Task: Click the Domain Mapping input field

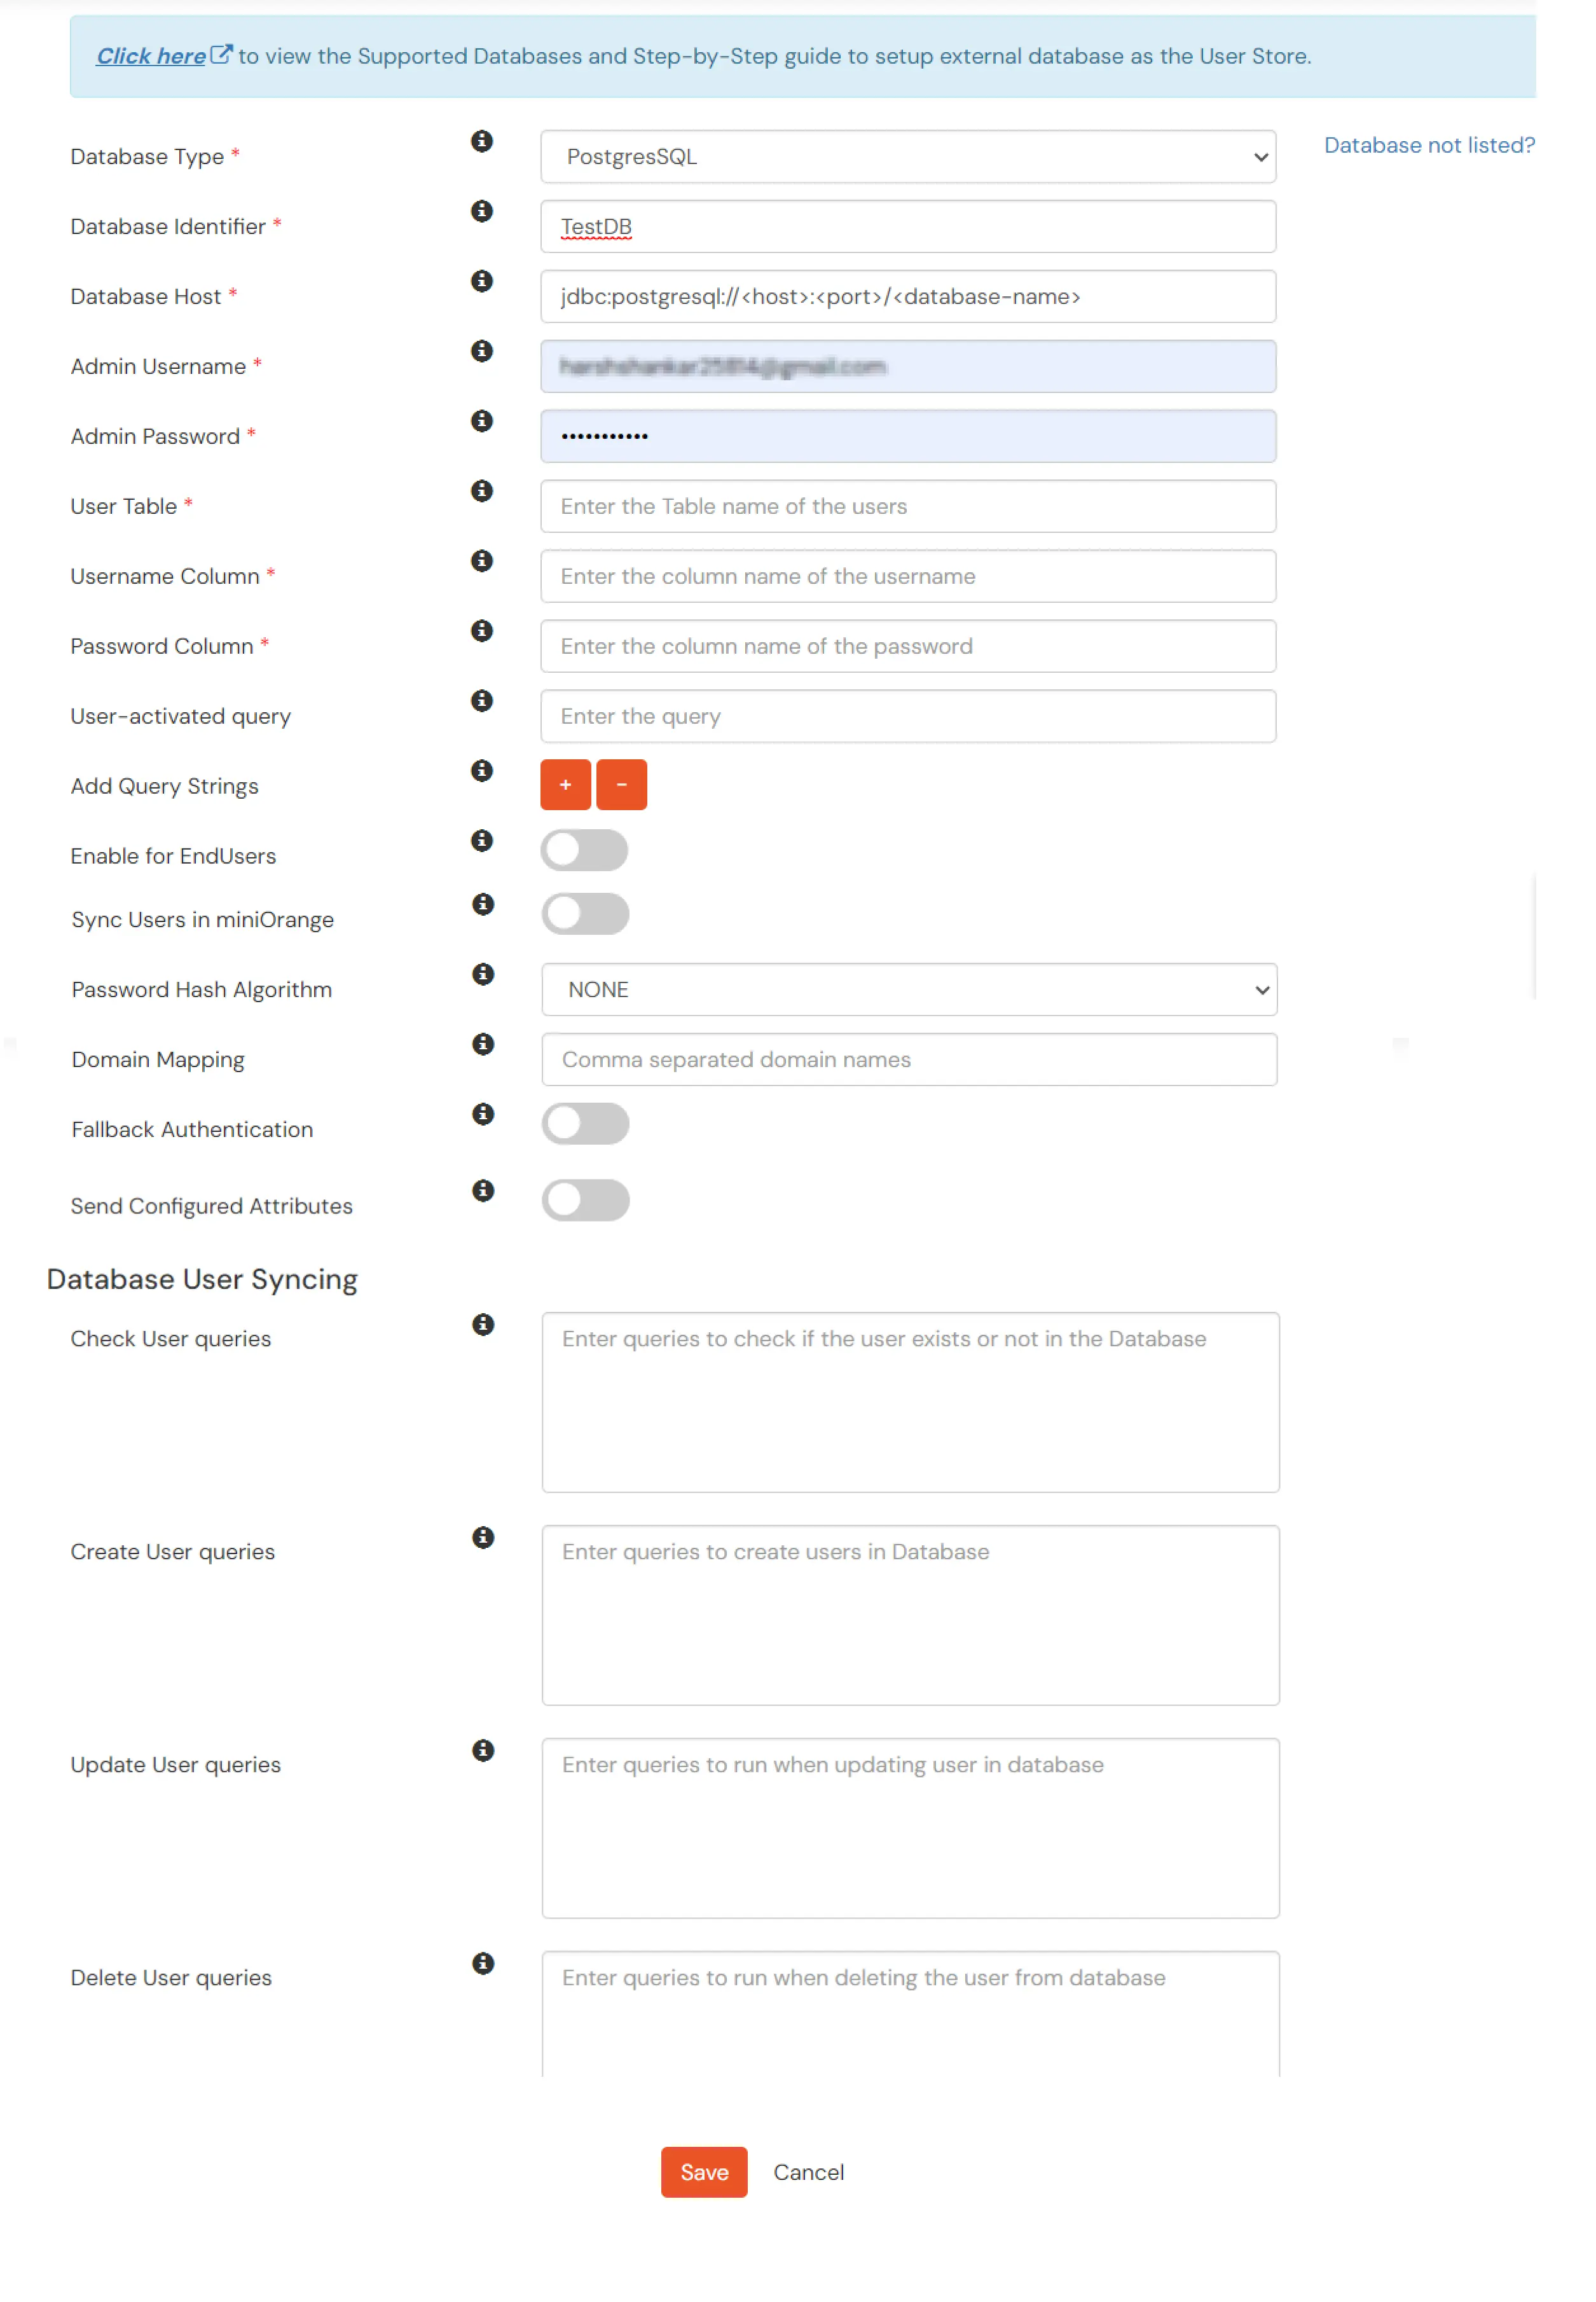Action: [908, 1059]
